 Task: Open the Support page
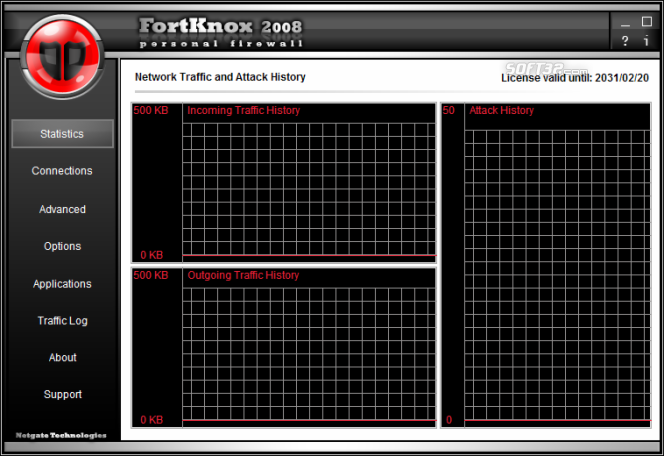pos(62,394)
